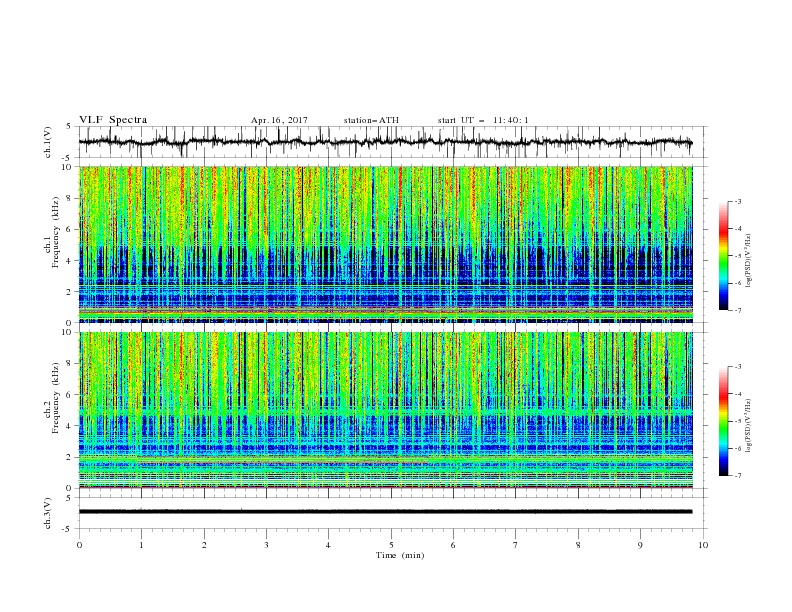Click the ch.1 spectrogram panel
792x612 pixels.
pos(386,244)
